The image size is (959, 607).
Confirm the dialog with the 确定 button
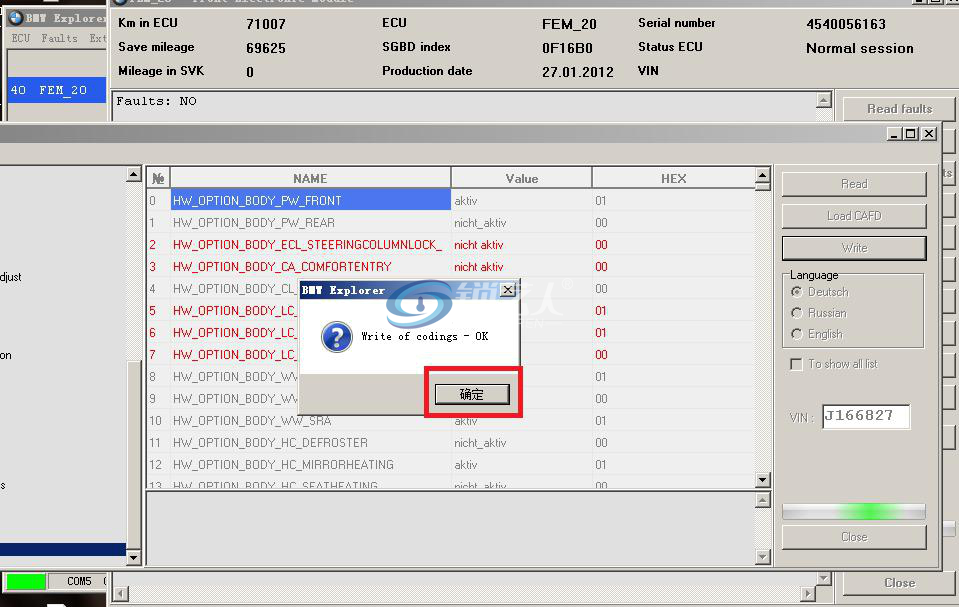click(472, 394)
